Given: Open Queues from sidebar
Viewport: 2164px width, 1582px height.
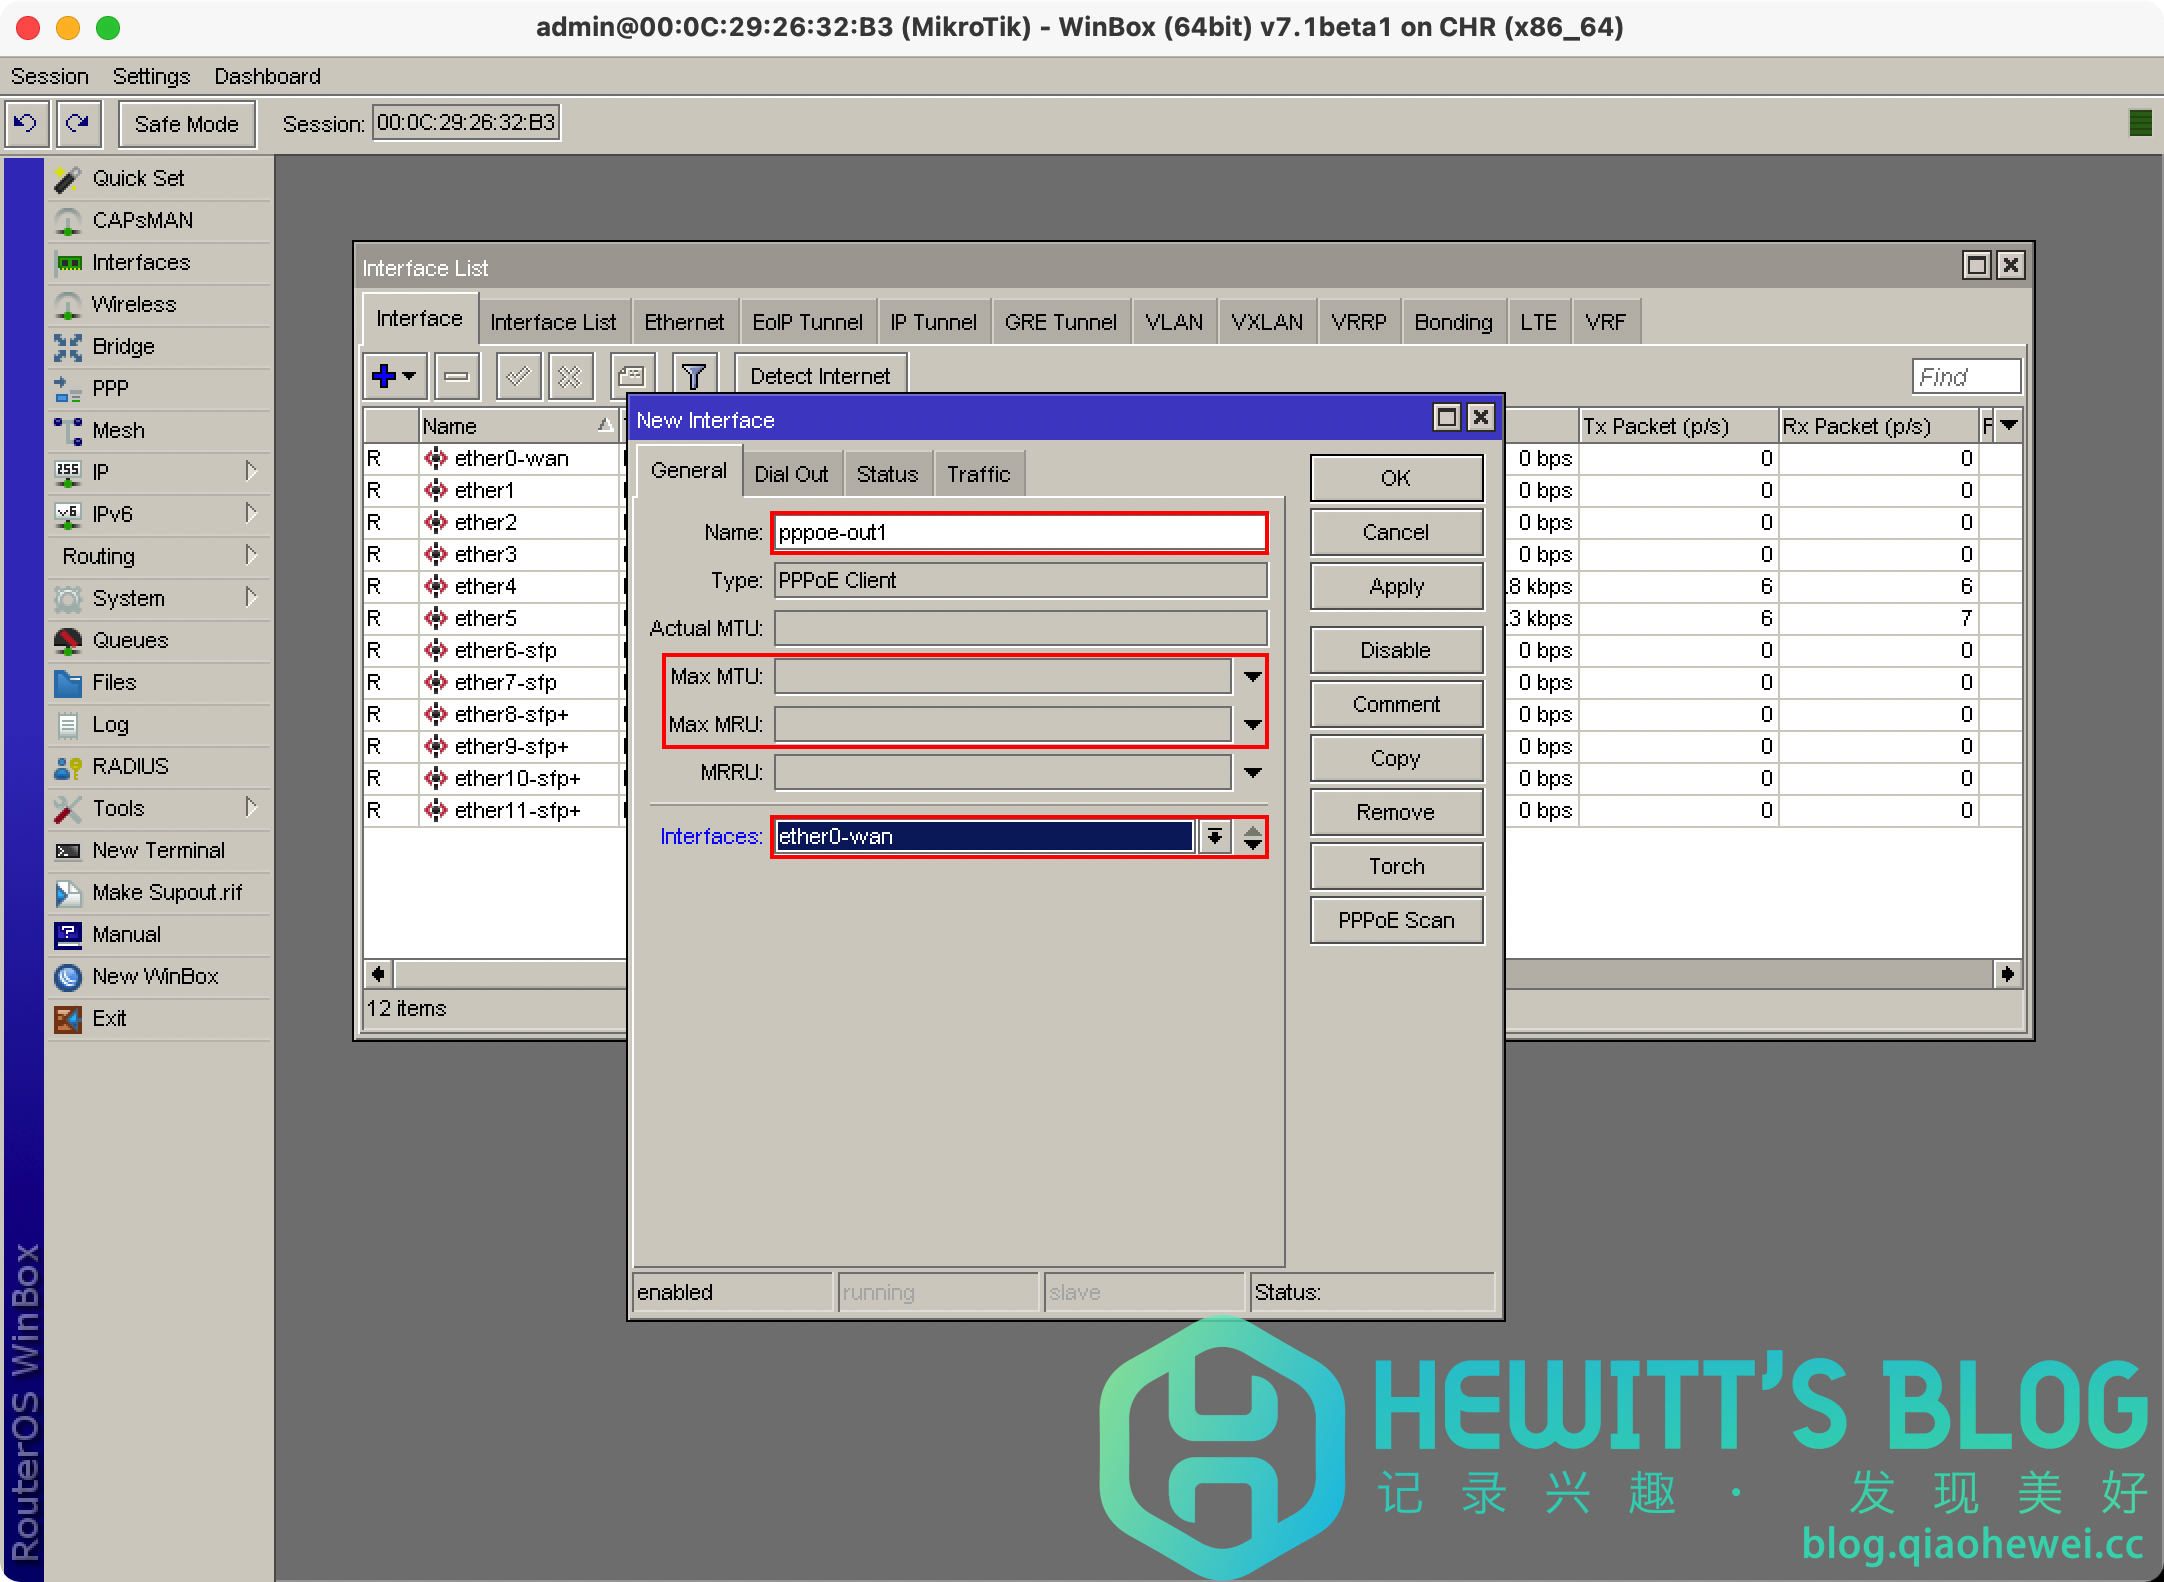Looking at the screenshot, I should tap(130, 640).
